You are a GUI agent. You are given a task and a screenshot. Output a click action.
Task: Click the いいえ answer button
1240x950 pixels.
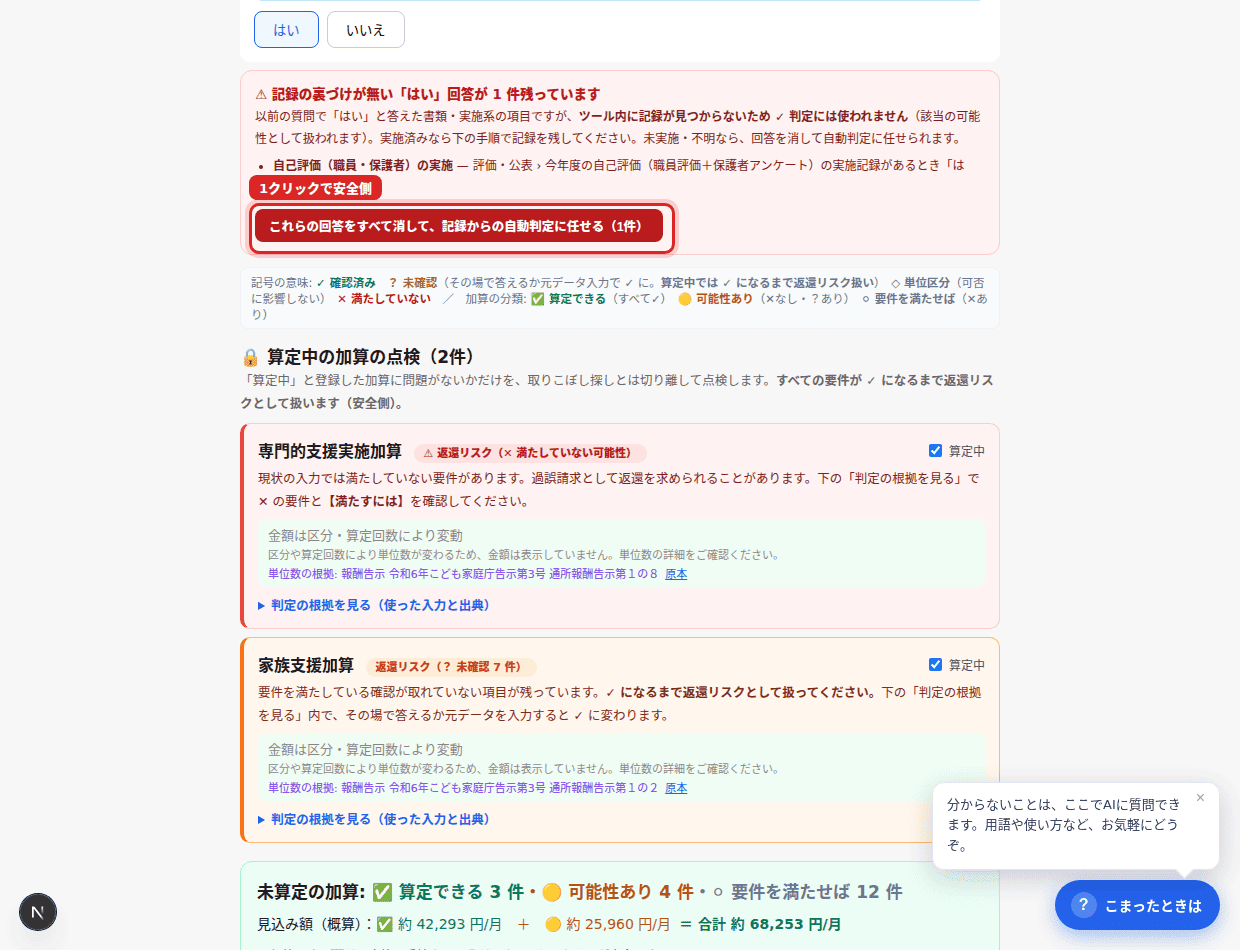366,30
